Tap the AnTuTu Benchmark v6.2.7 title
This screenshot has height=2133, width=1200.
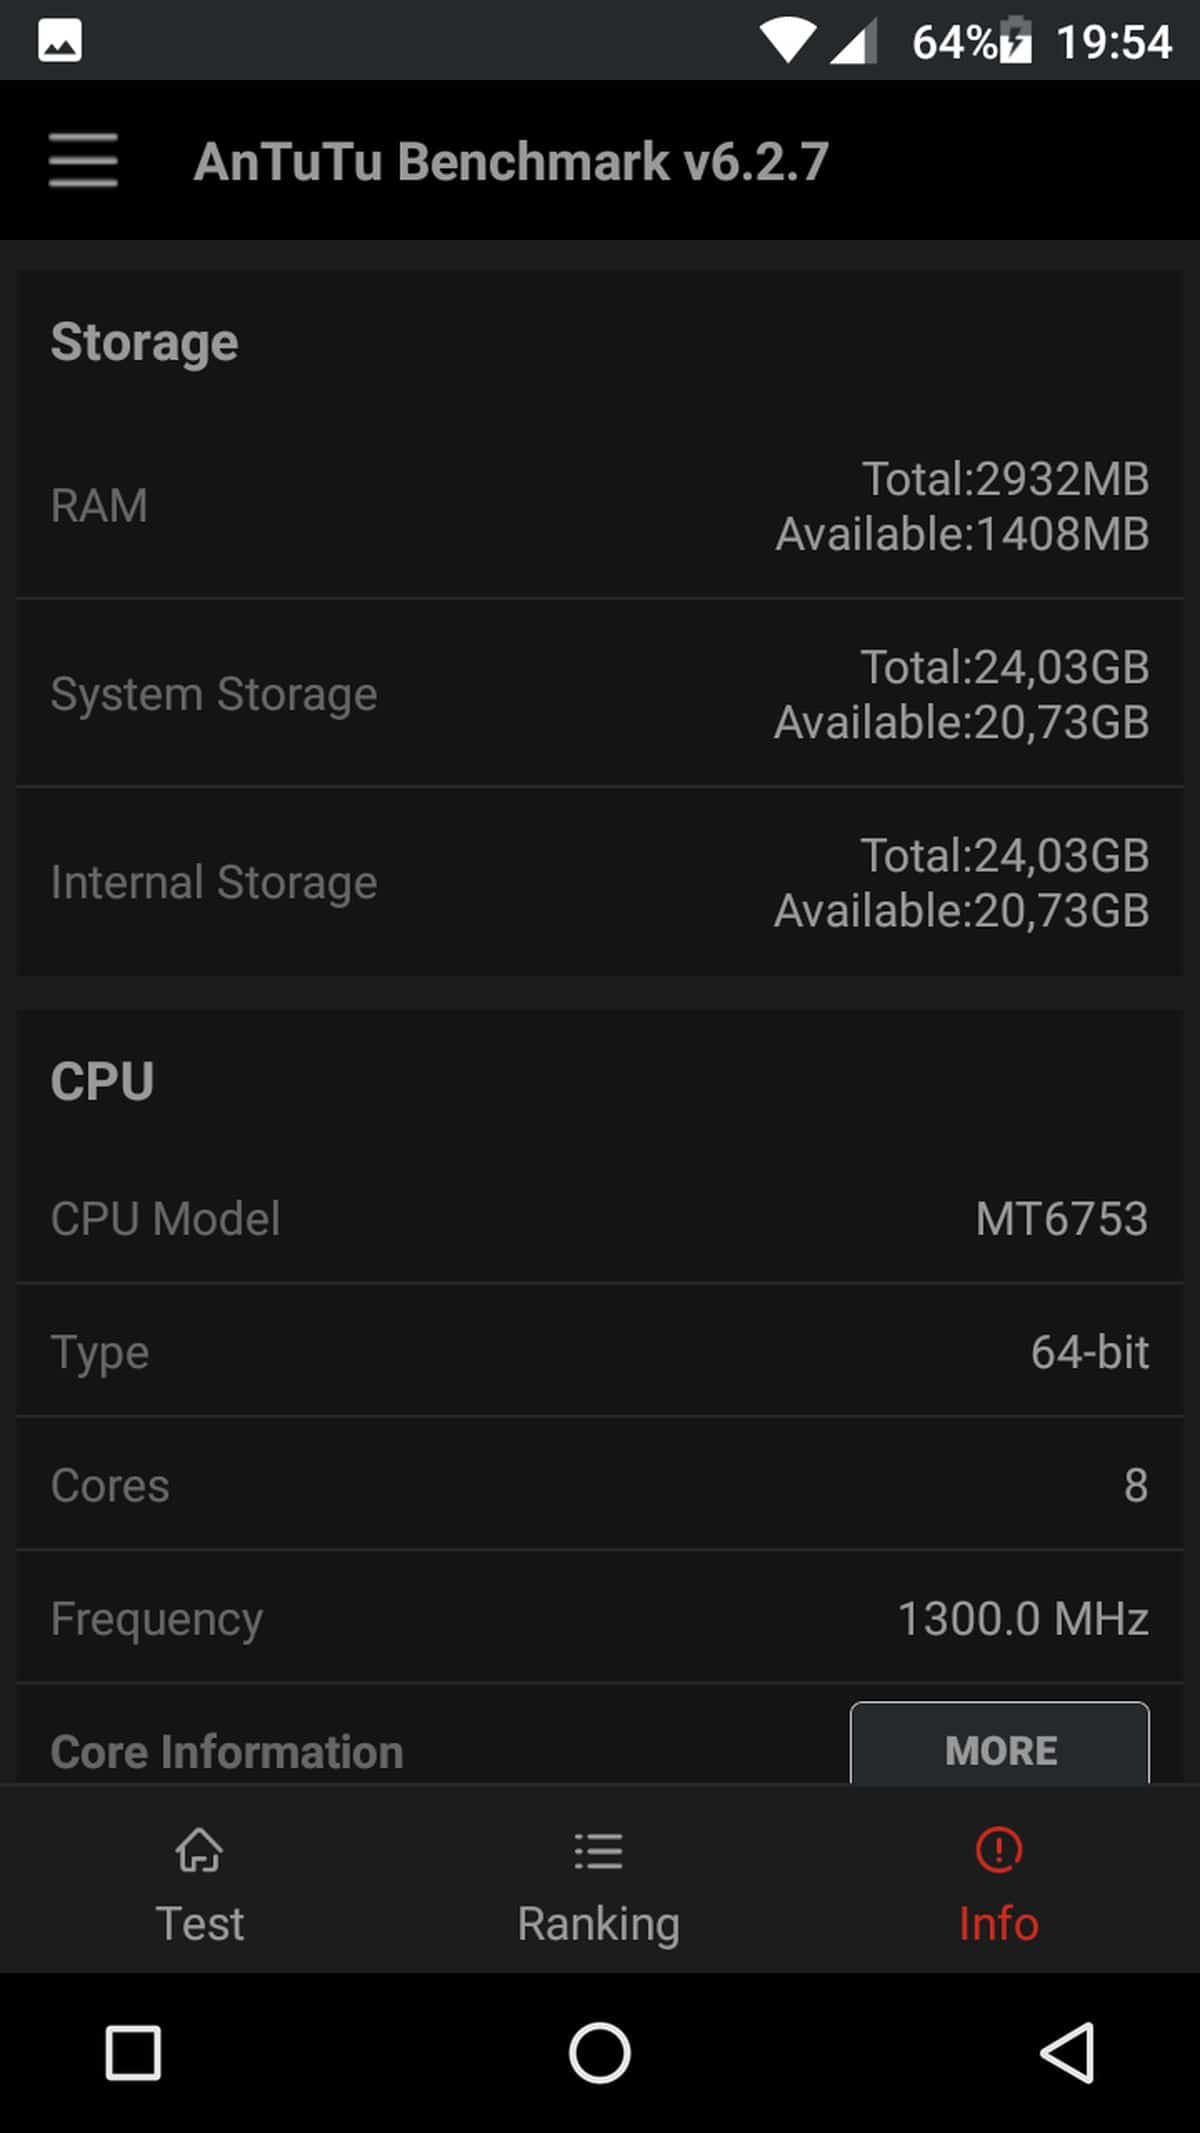point(511,161)
